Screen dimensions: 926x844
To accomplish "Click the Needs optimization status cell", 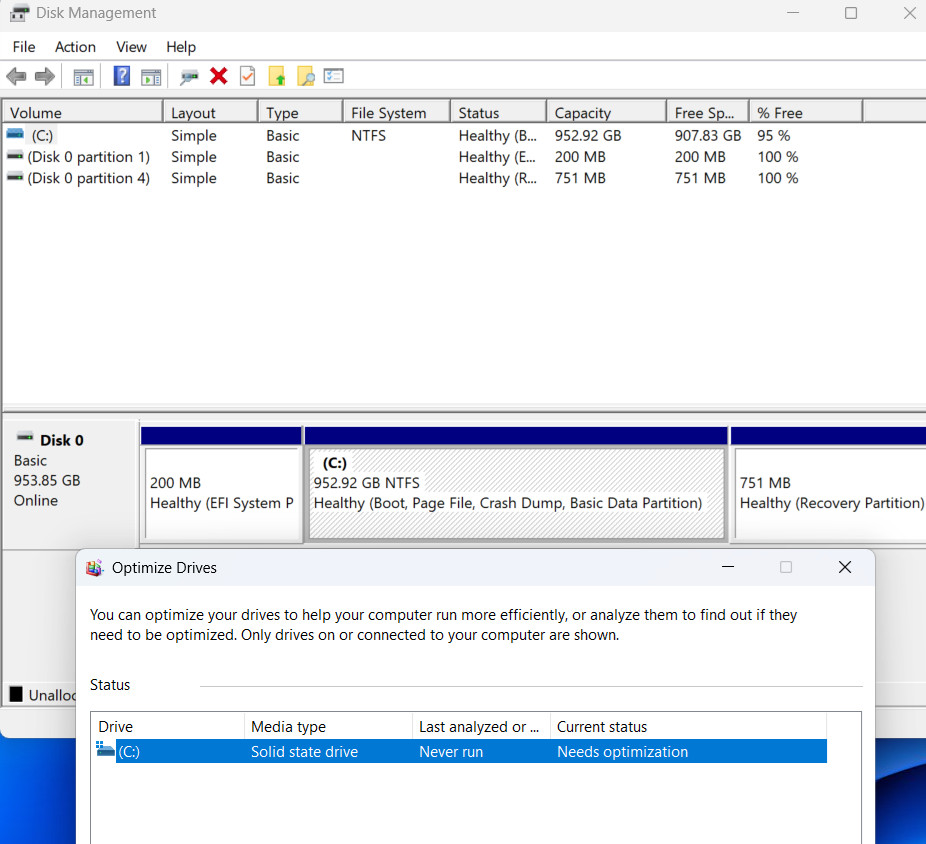I will (x=622, y=751).
